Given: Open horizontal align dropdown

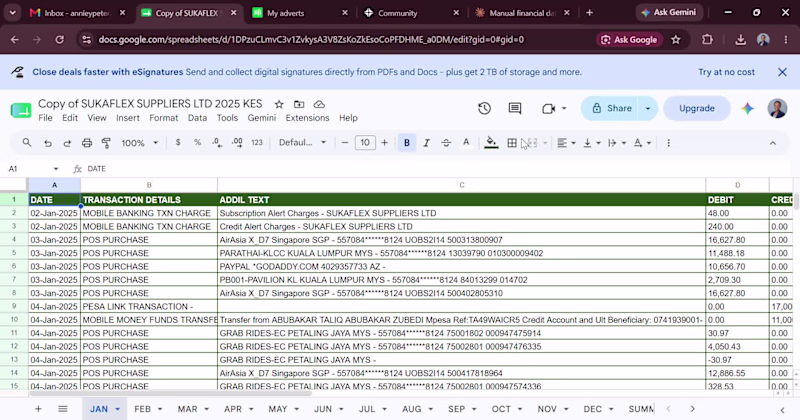Looking at the screenshot, I should (x=566, y=143).
